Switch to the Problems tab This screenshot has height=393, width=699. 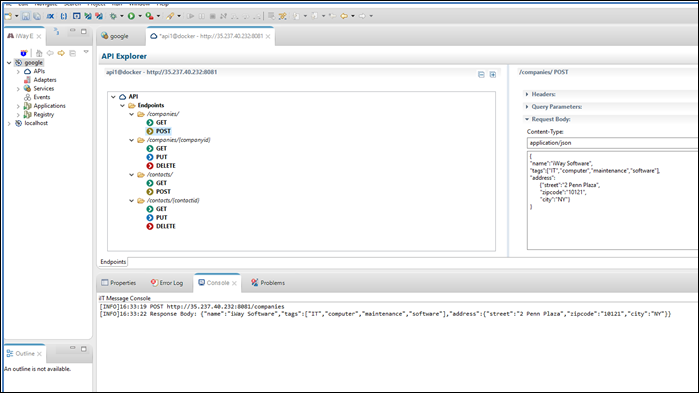pos(267,283)
